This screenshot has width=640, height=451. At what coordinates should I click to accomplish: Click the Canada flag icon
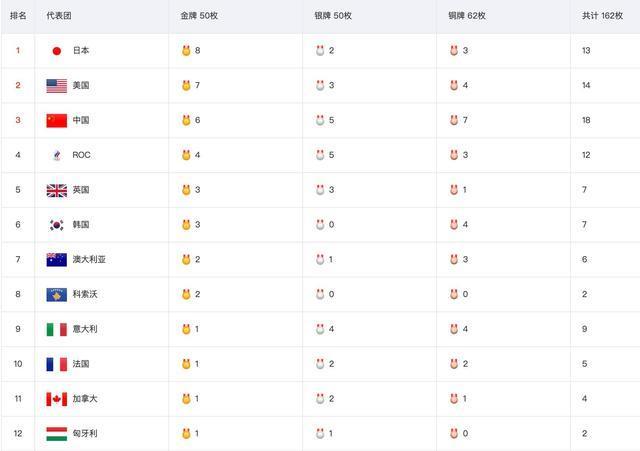[x=57, y=399]
